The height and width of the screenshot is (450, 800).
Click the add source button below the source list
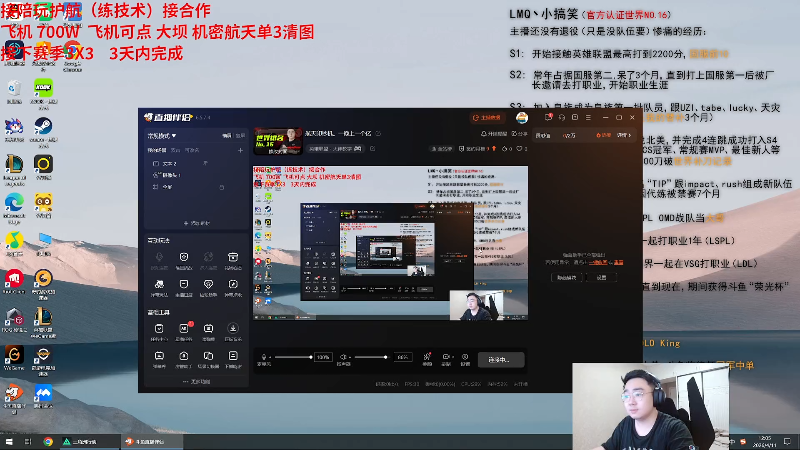196,223
